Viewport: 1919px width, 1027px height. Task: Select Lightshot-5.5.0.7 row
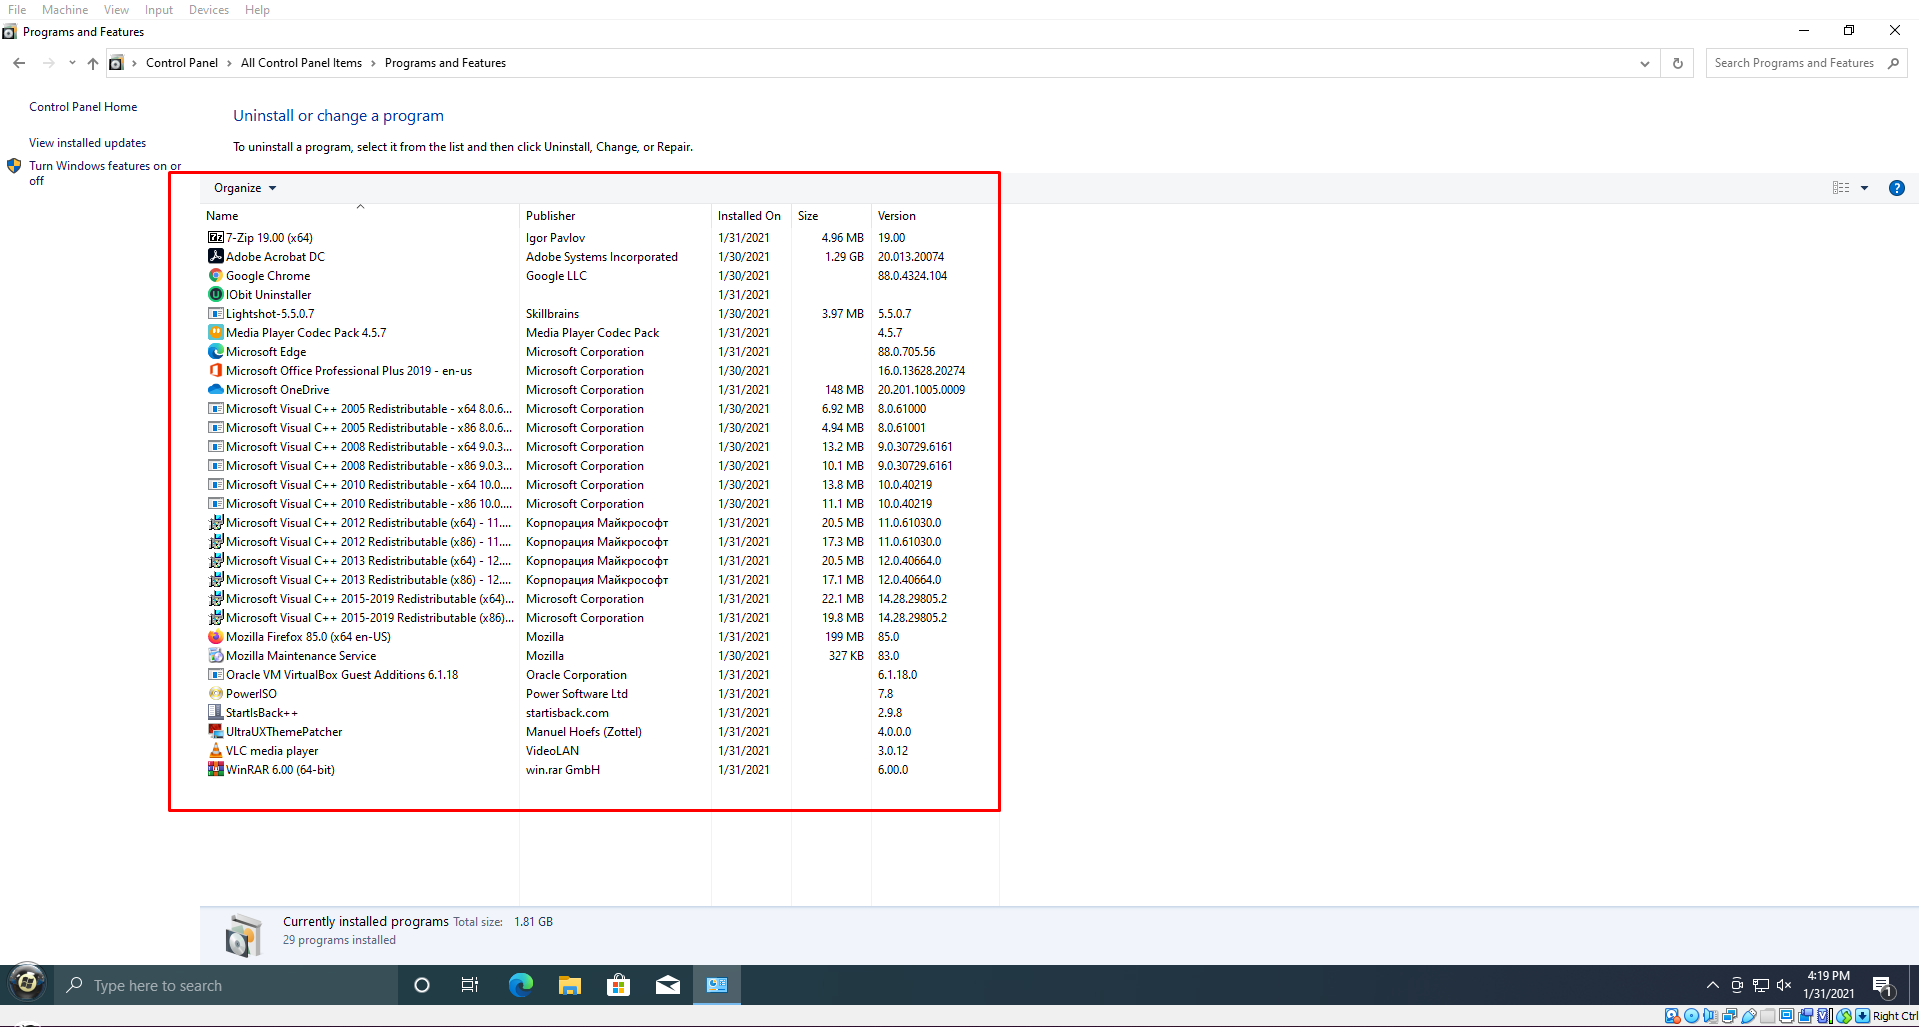point(600,314)
